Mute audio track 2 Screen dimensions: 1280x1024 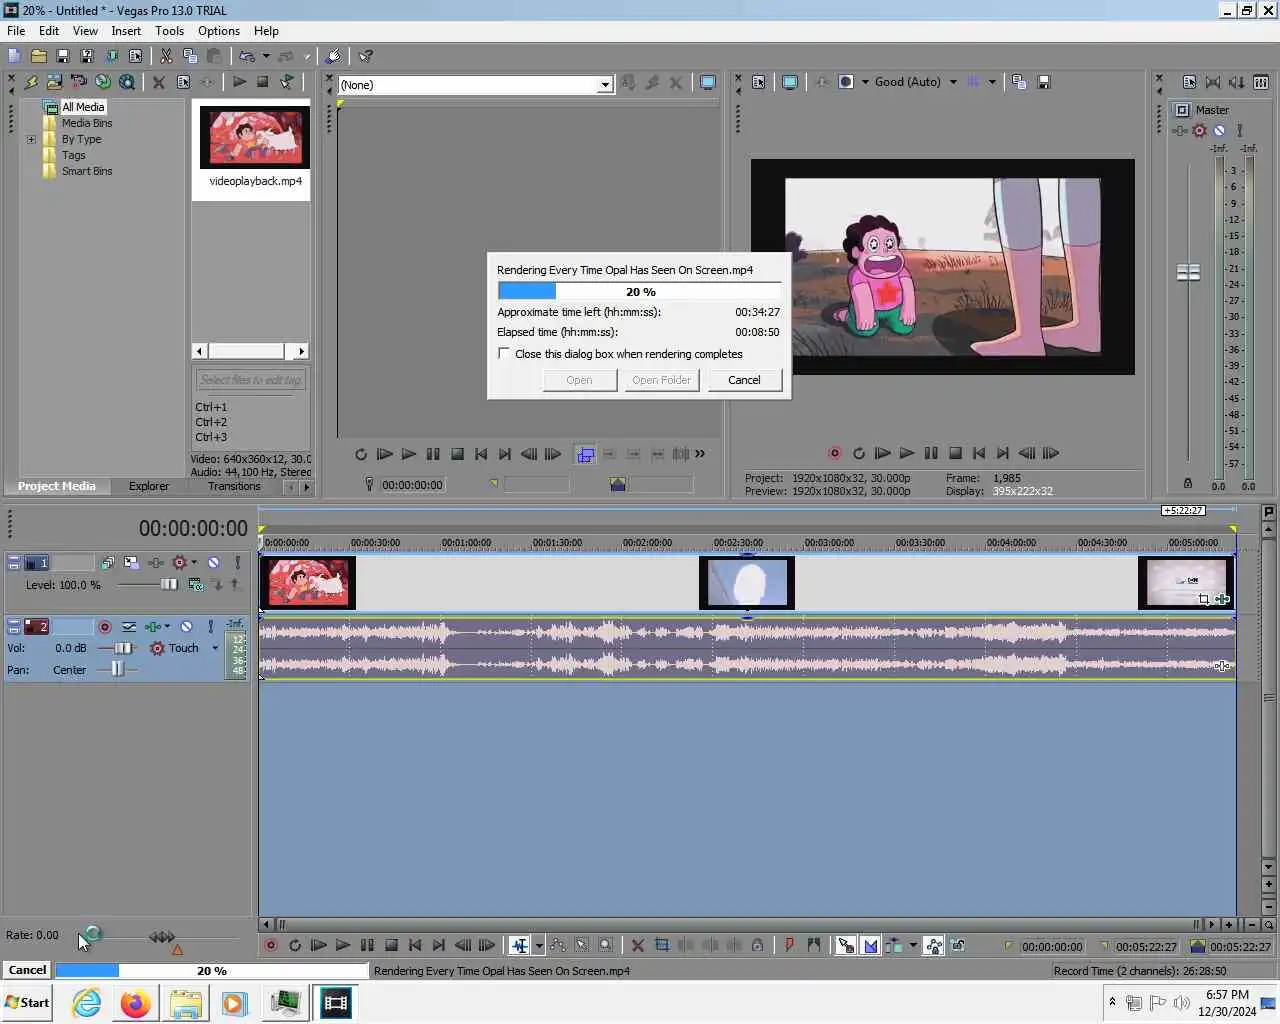[x=186, y=627]
